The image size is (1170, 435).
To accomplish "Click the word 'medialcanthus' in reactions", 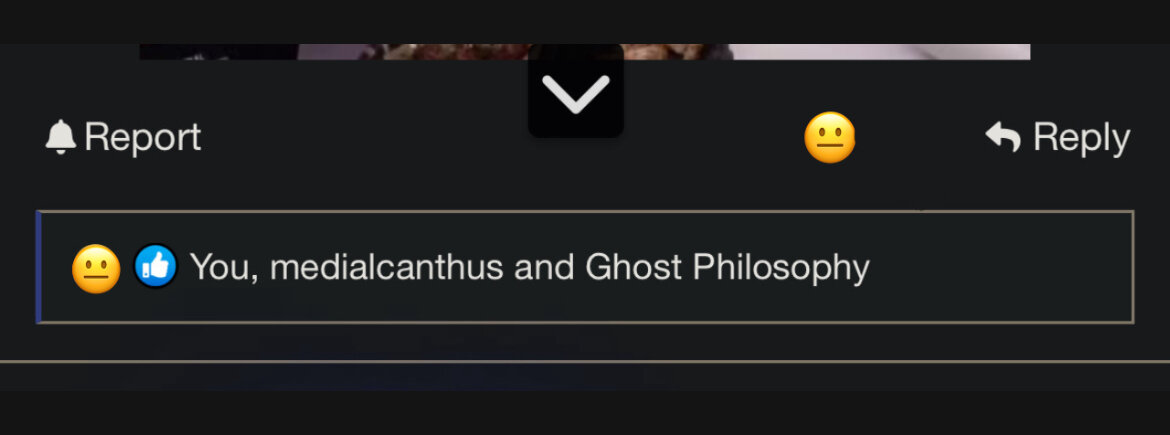I will (x=387, y=267).
